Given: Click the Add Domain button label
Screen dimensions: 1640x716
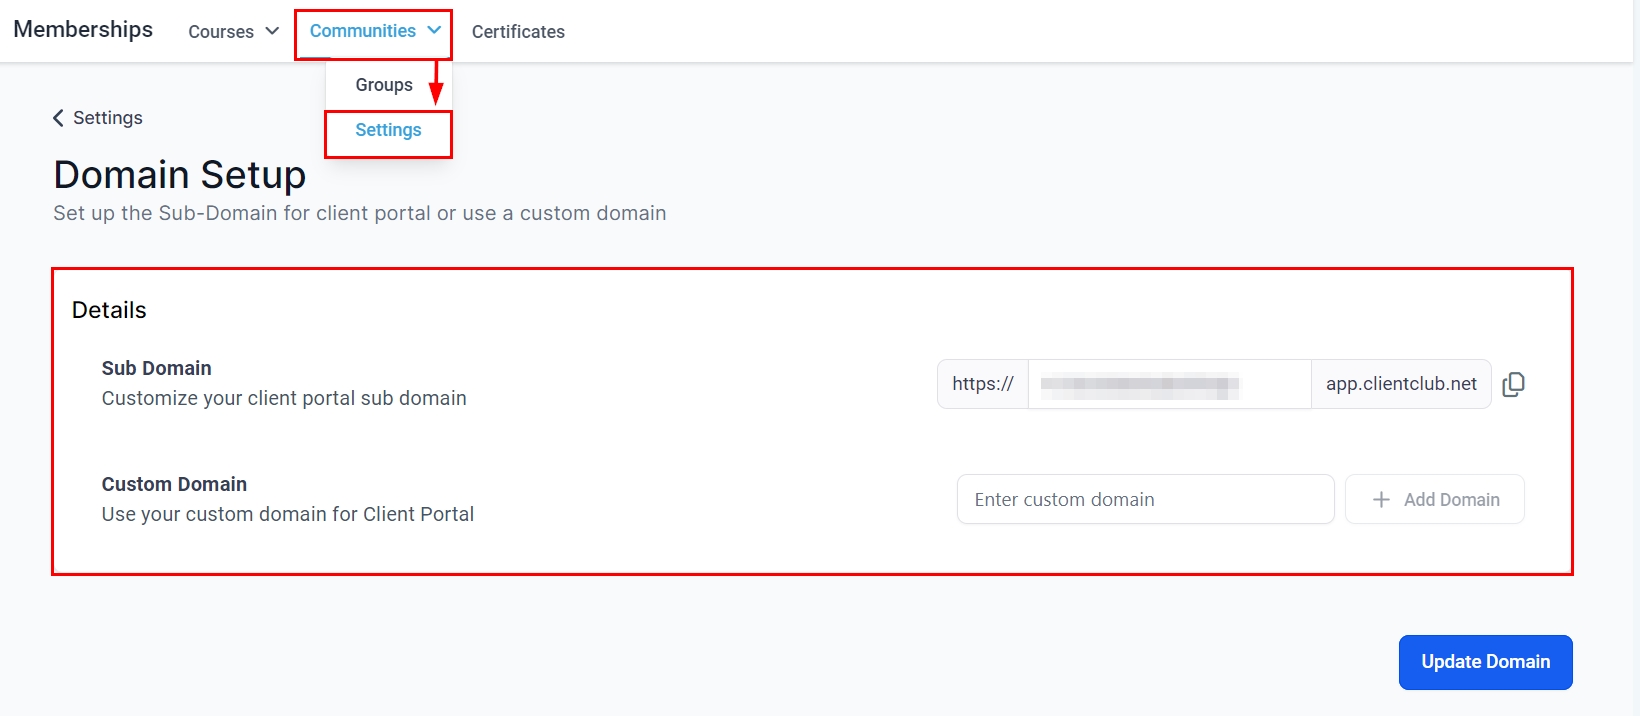Looking at the screenshot, I should (x=1451, y=499).
